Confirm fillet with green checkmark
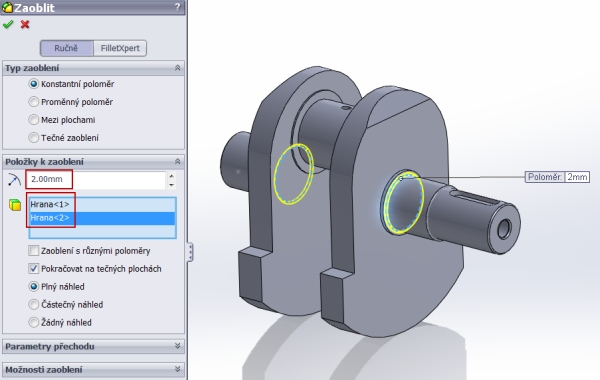600x380 pixels. pos(8,24)
